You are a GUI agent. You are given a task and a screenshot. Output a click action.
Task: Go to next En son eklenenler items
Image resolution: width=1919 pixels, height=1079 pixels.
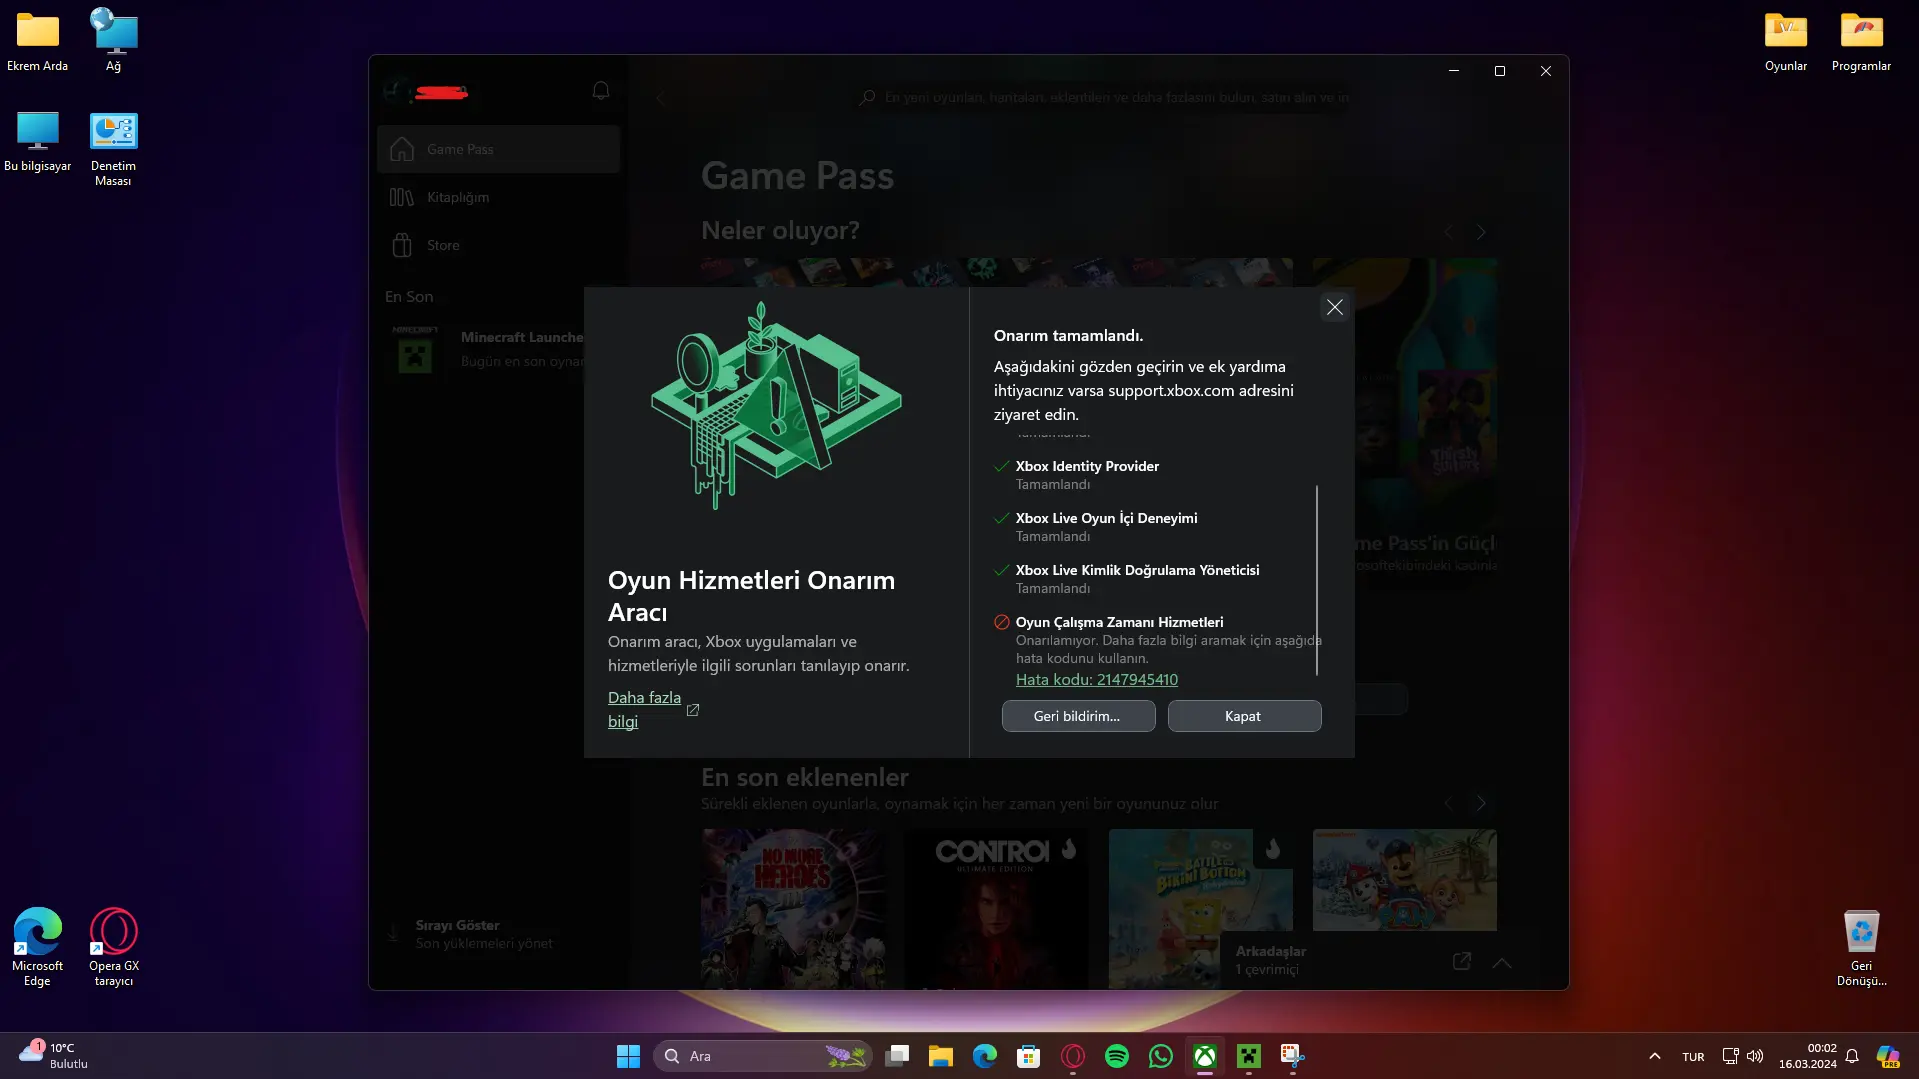[1481, 803]
